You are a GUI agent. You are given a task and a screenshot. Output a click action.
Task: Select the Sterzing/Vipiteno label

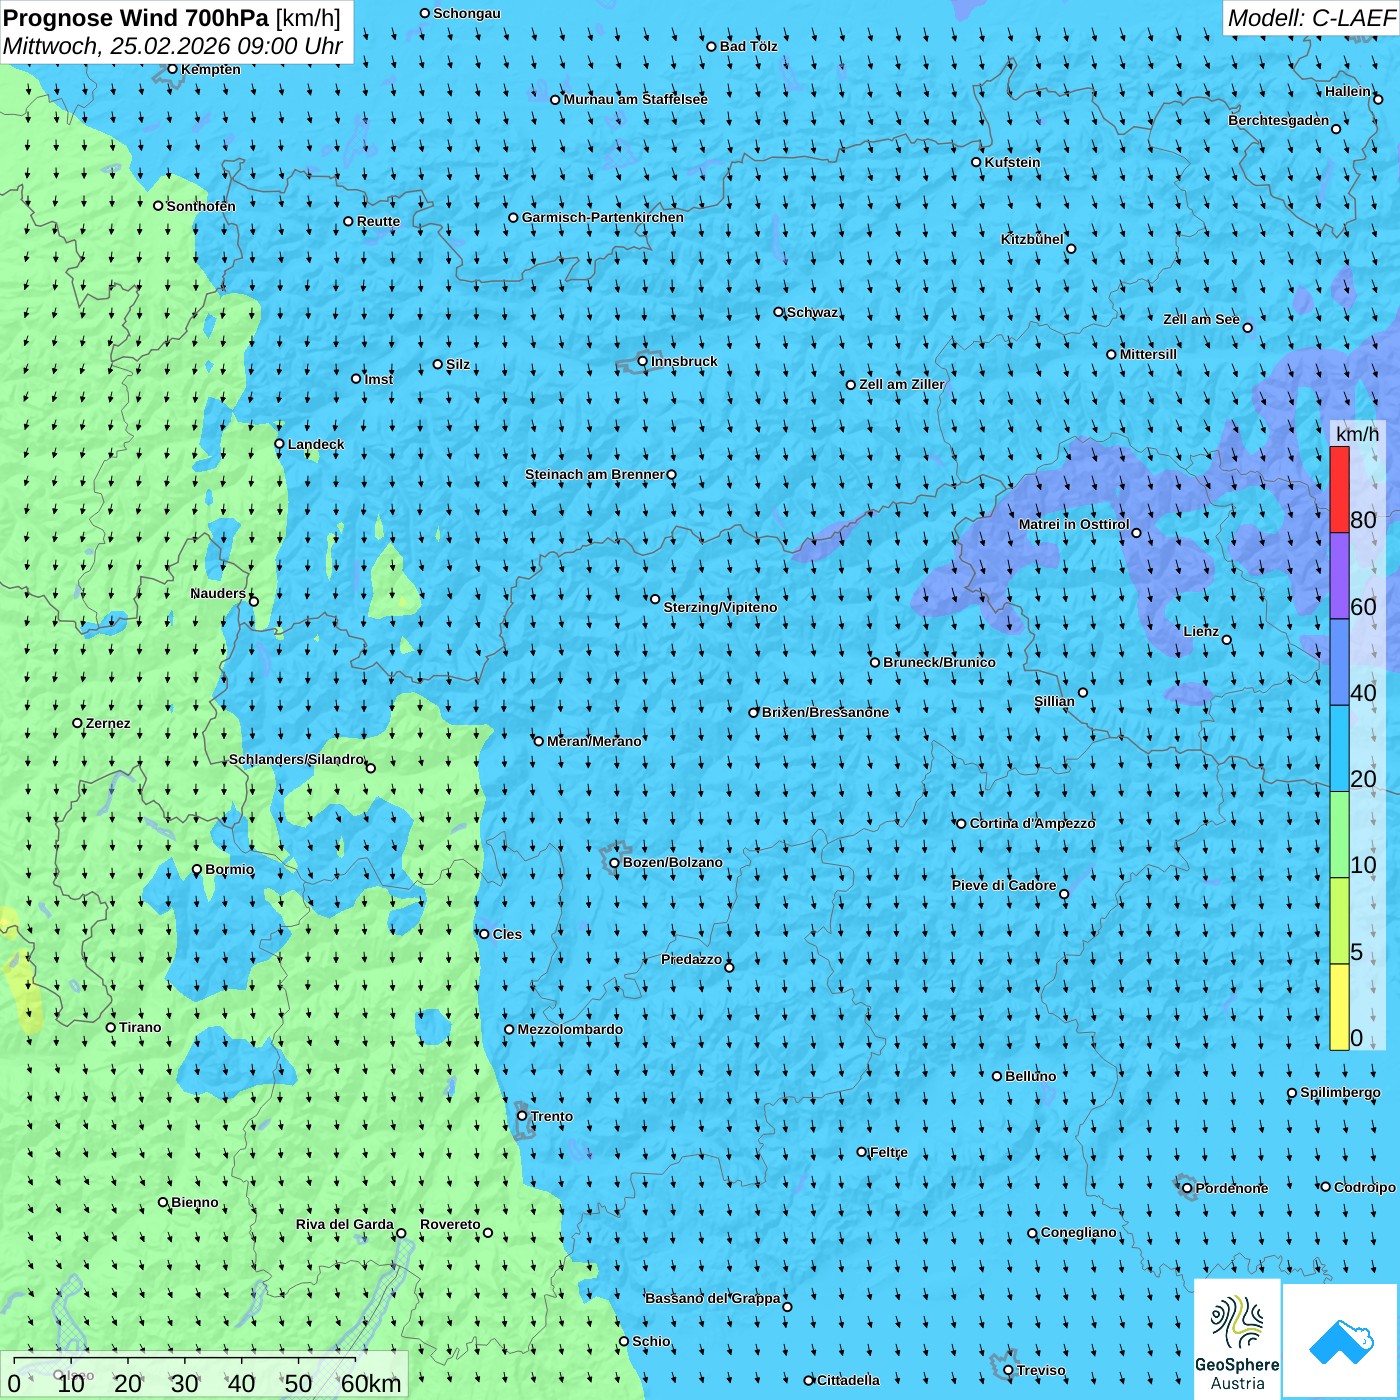pyautogui.click(x=720, y=607)
